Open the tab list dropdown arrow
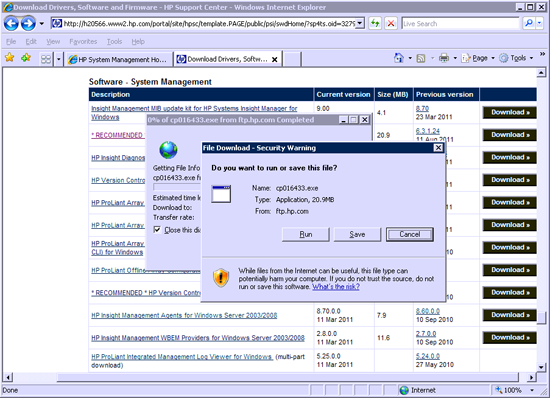Image resolution: width=550 pixels, height=398 pixels. (x=59, y=59)
